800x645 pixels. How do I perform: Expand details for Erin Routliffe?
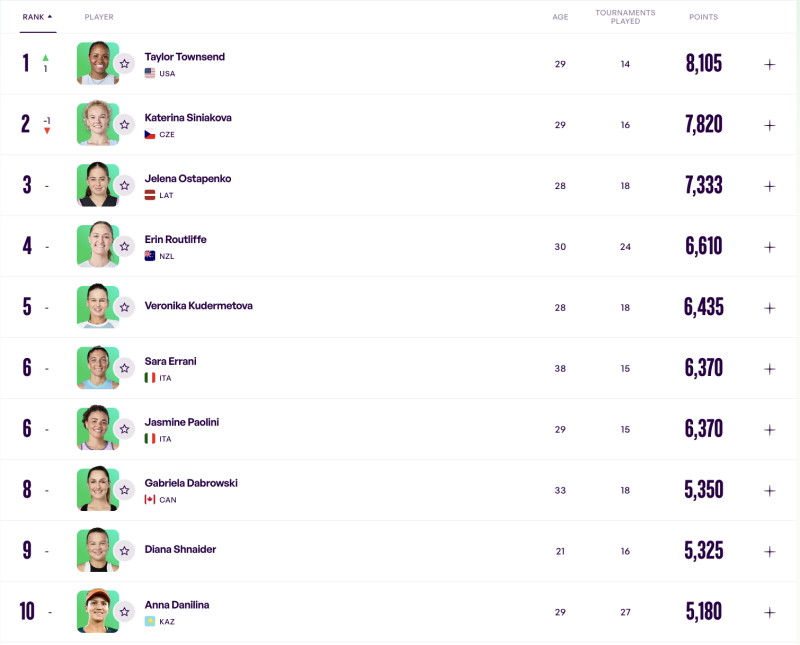point(769,247)
